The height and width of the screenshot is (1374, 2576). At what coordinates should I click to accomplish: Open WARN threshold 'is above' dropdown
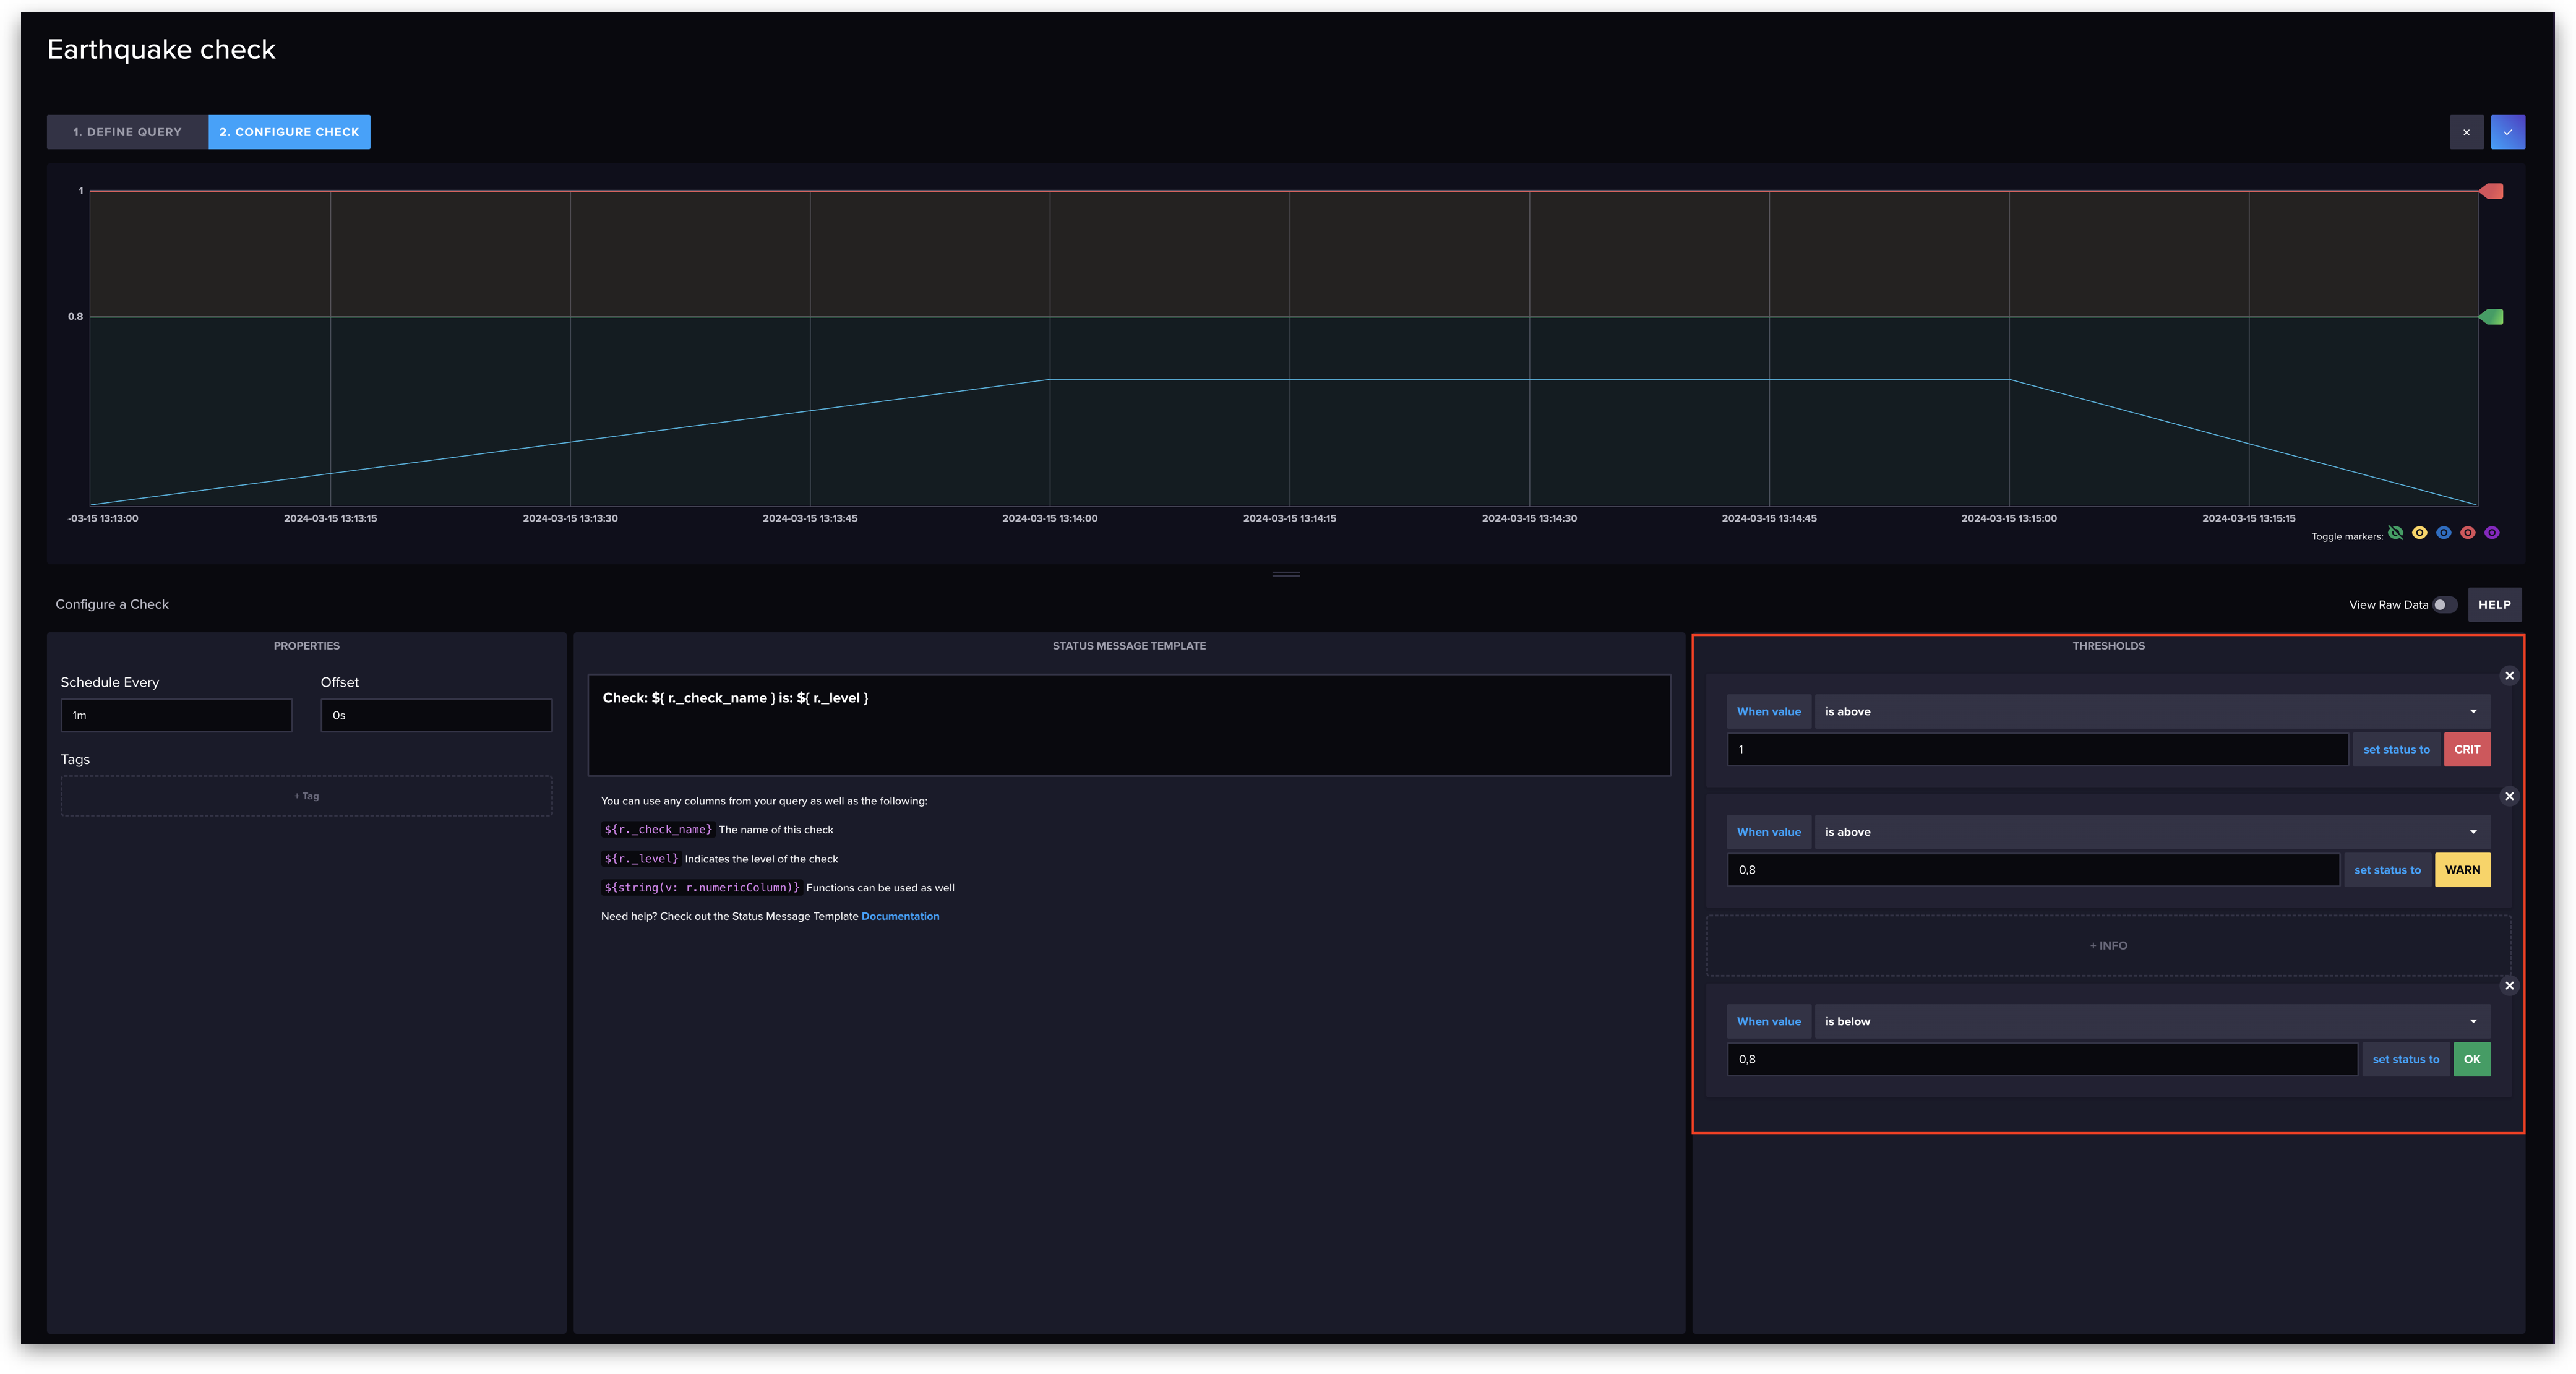(x=2151, y=832)
